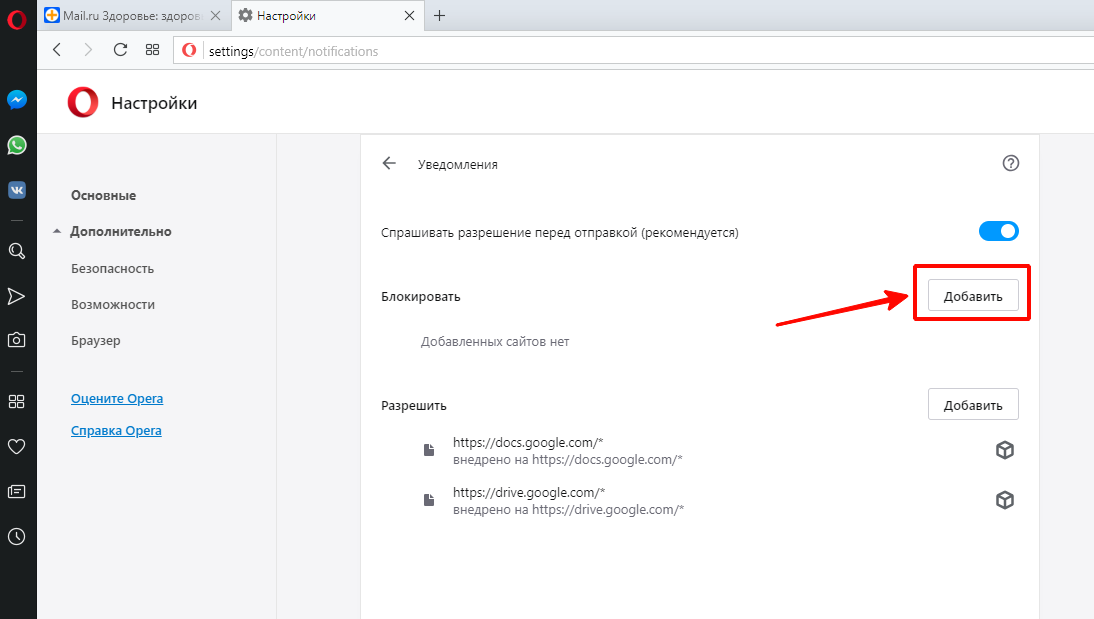
Task: Open personal news icon in the sidebar
Action: (17, 491)
